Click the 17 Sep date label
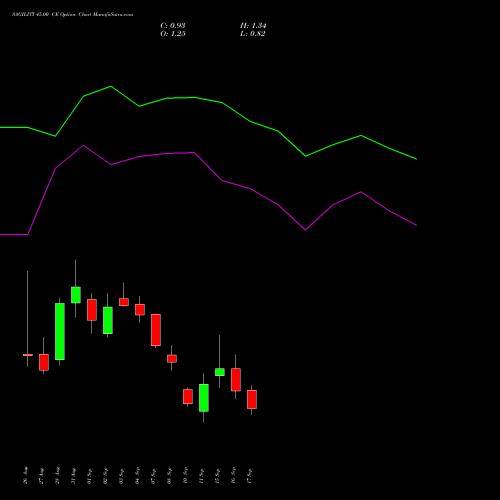 [x=250, y=475]
